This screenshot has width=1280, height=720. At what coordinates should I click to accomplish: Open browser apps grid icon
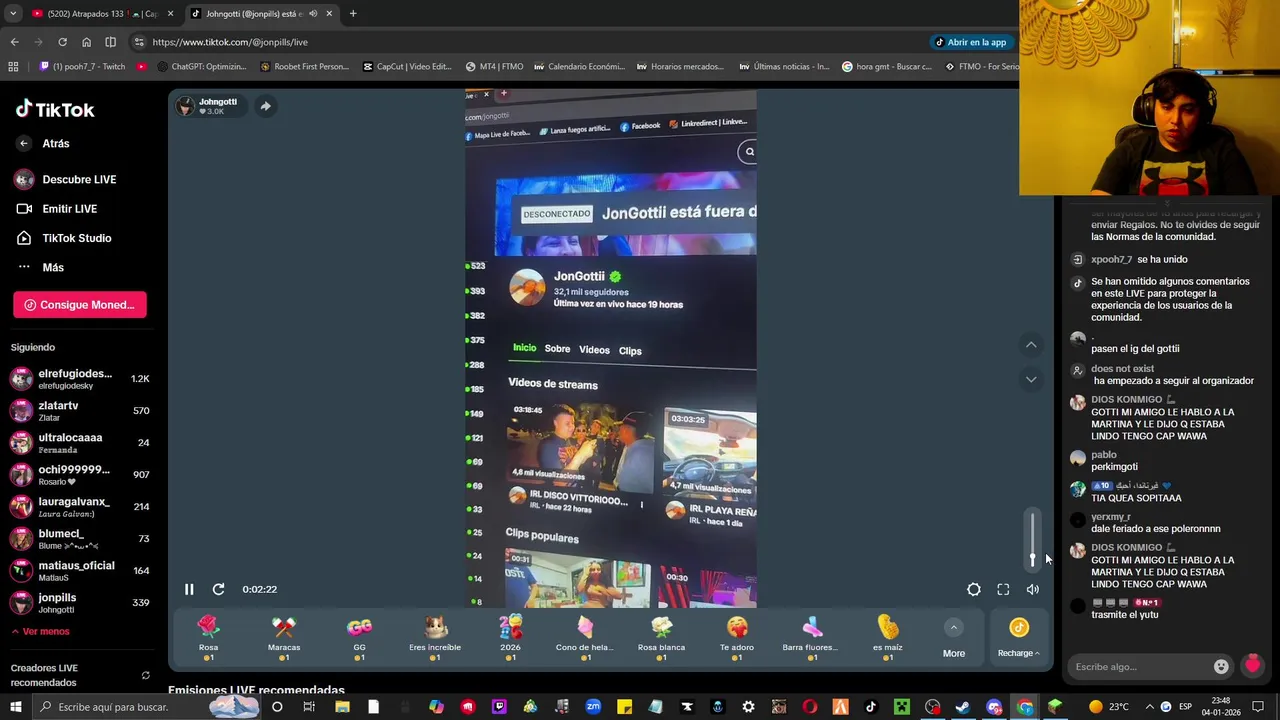point(13,67)
